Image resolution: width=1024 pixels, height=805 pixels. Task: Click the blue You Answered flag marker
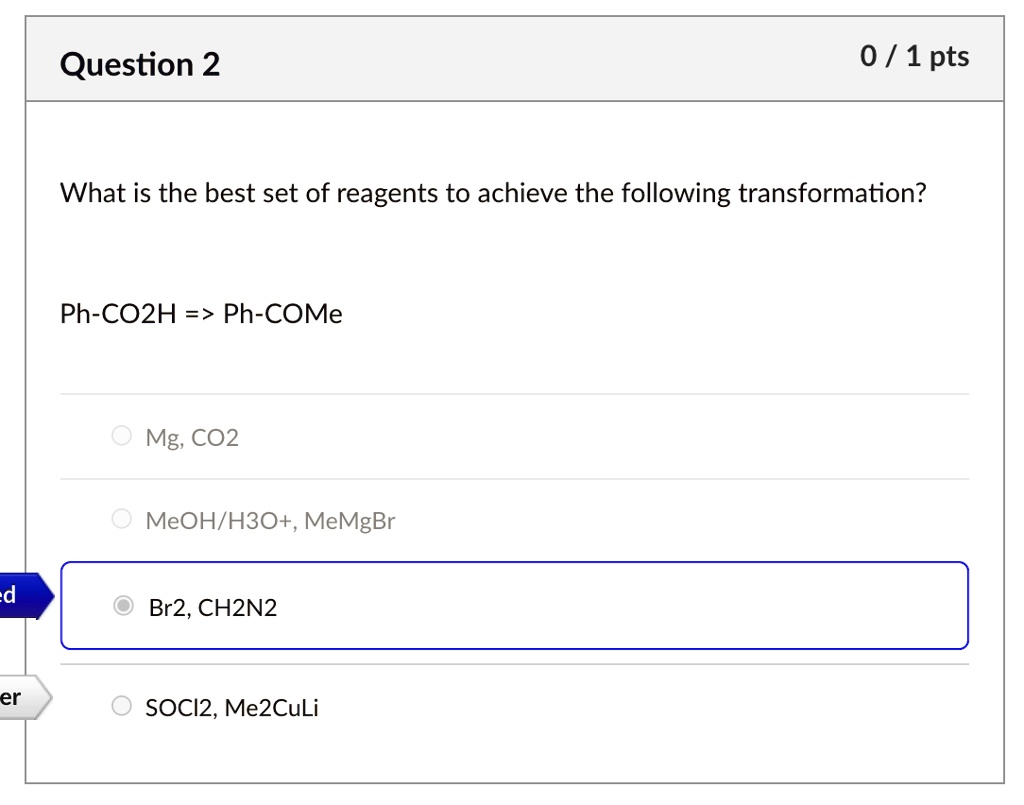pos(17,596)
